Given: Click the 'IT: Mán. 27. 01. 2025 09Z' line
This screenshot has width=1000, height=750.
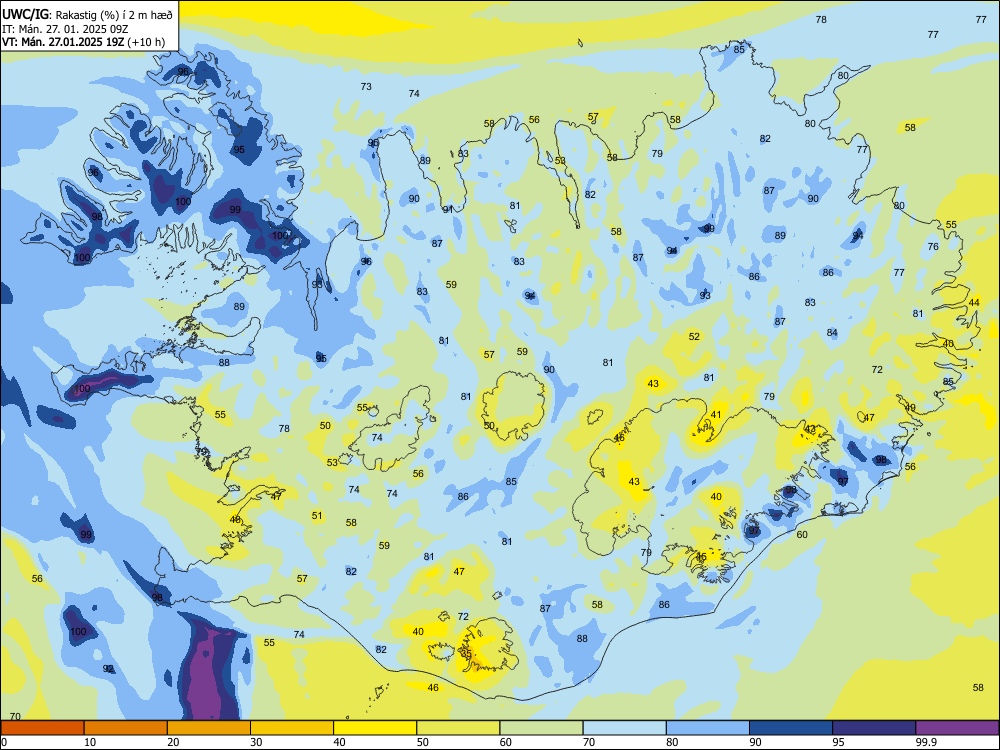Looking at the screenshot, I should coord(65,29).
